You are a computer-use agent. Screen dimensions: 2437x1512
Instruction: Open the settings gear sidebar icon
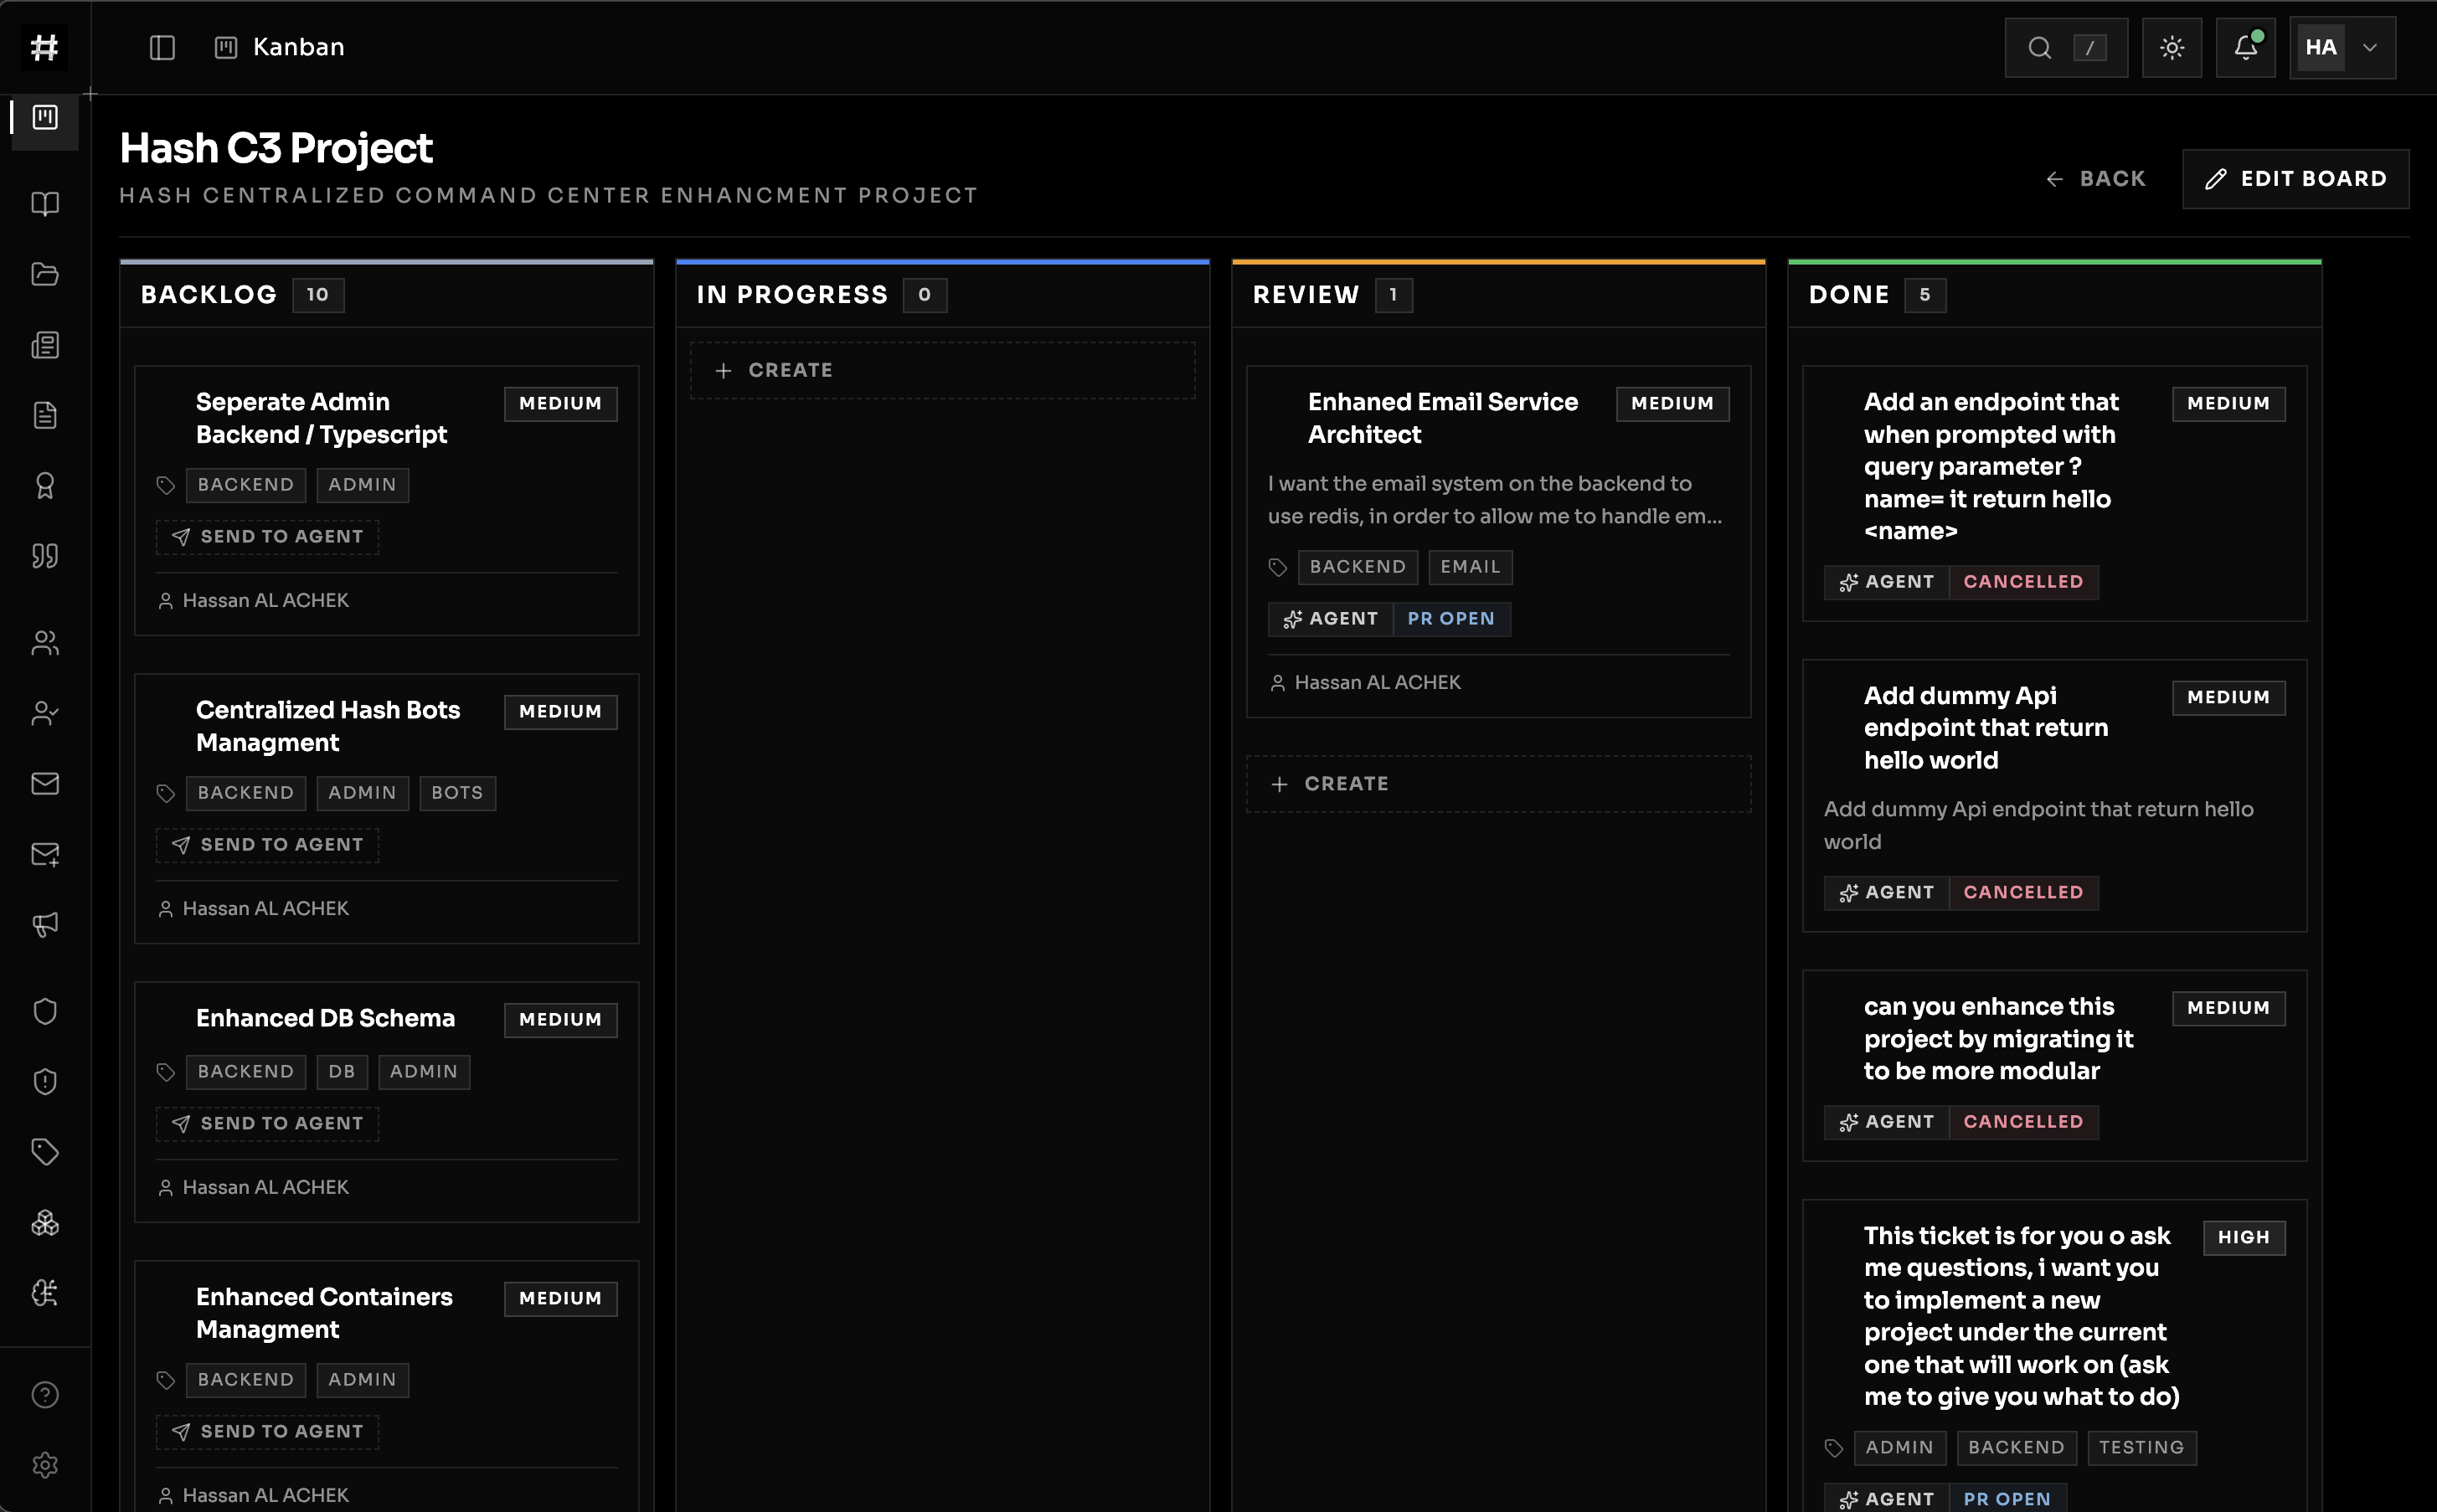[45, 1465]
